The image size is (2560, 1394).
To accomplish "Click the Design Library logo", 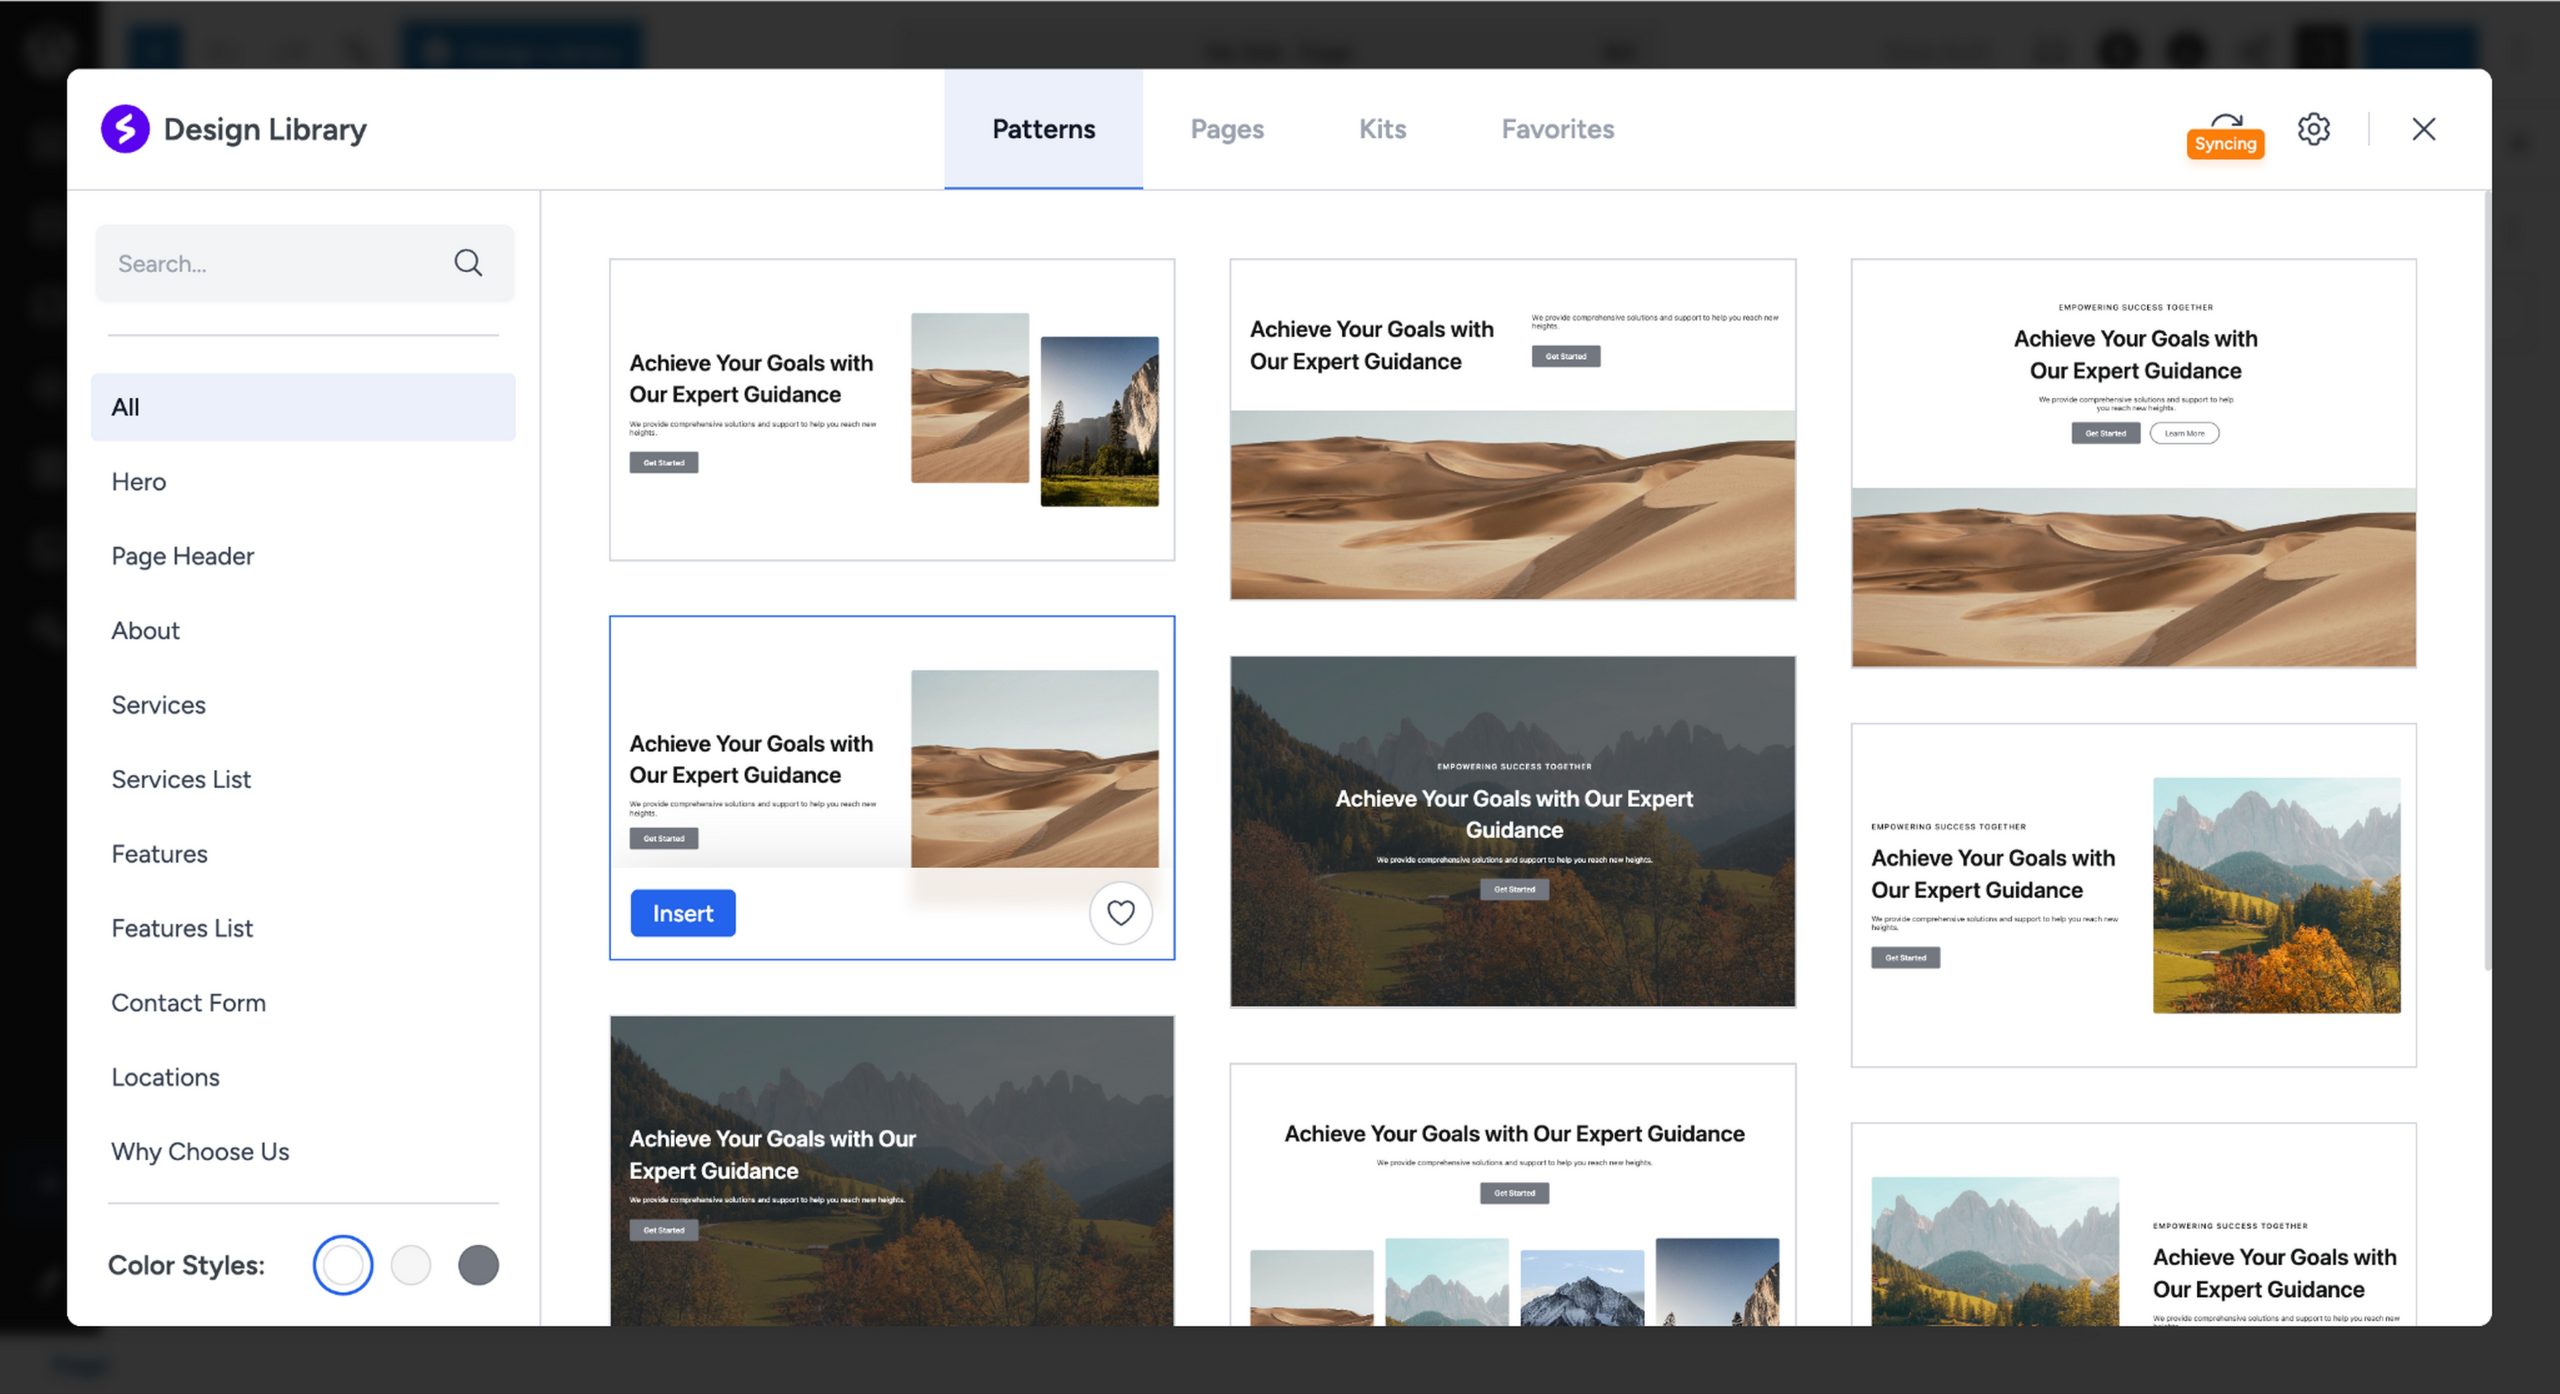I will click(x=125, y=129).
